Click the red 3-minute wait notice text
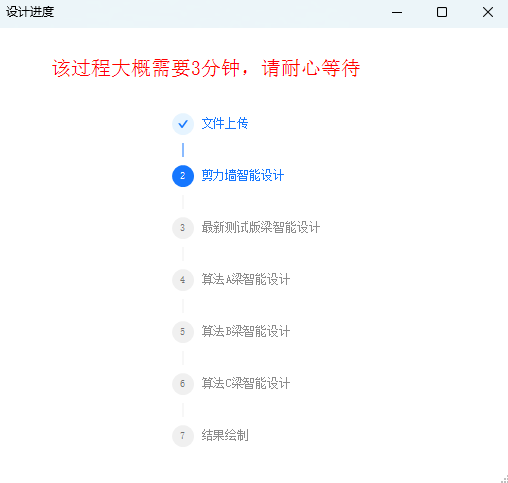Viewport: 508px width, 483px height. (206, 68)
